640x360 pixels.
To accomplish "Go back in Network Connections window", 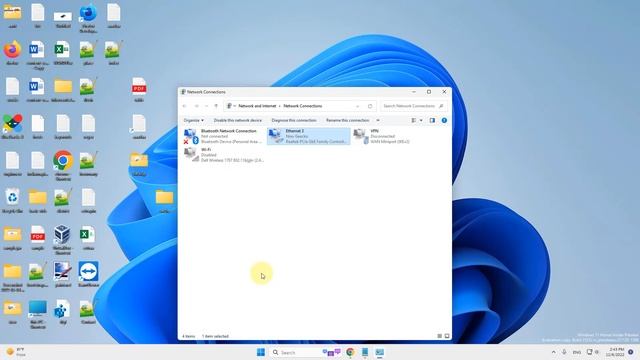I will pos(184,106).
